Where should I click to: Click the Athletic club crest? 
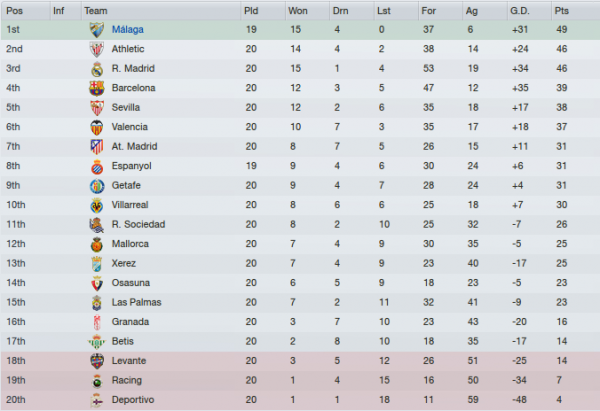96,49
